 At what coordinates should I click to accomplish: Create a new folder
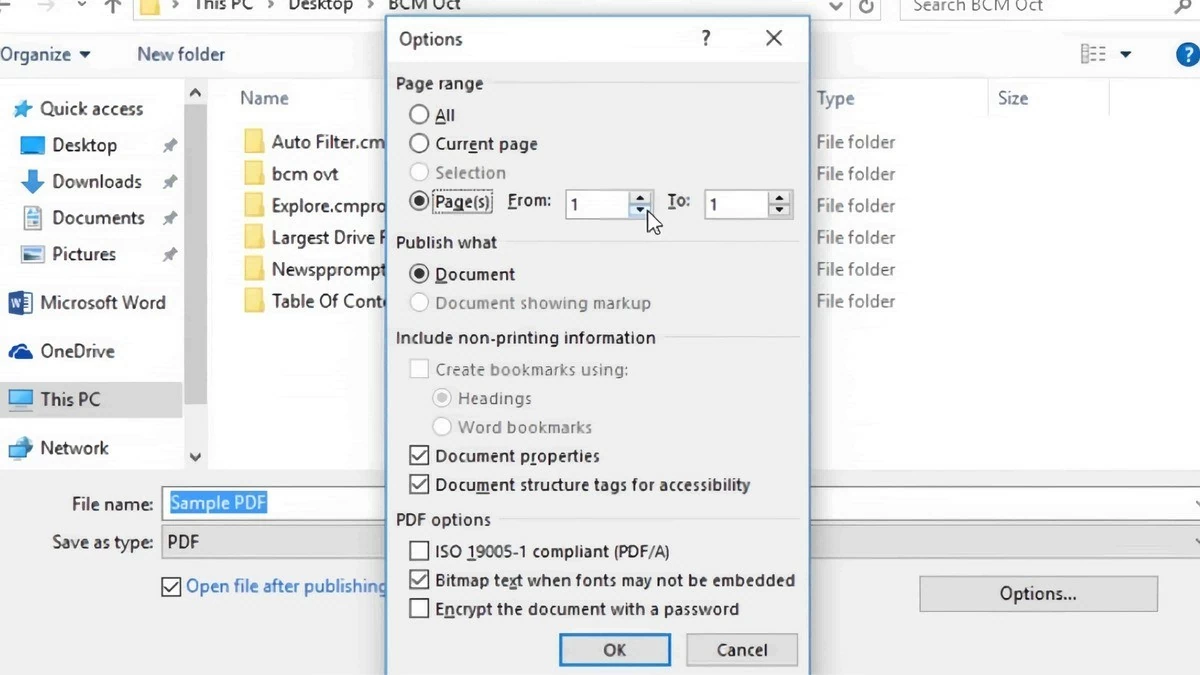pos(180,54)
